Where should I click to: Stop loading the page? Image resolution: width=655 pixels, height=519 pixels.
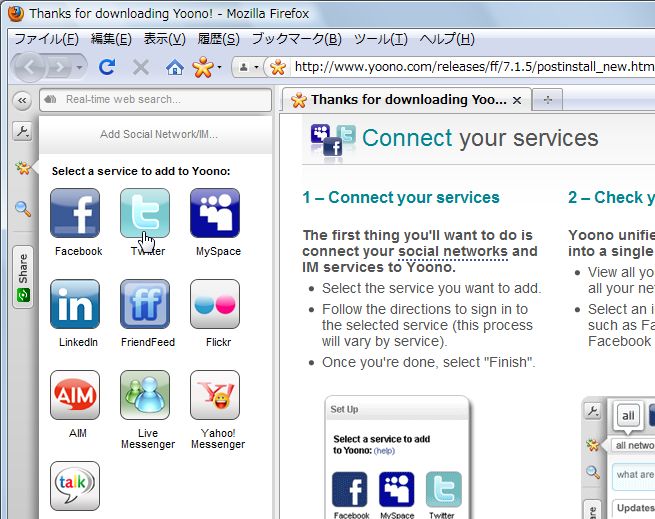[x=141, y=67]
